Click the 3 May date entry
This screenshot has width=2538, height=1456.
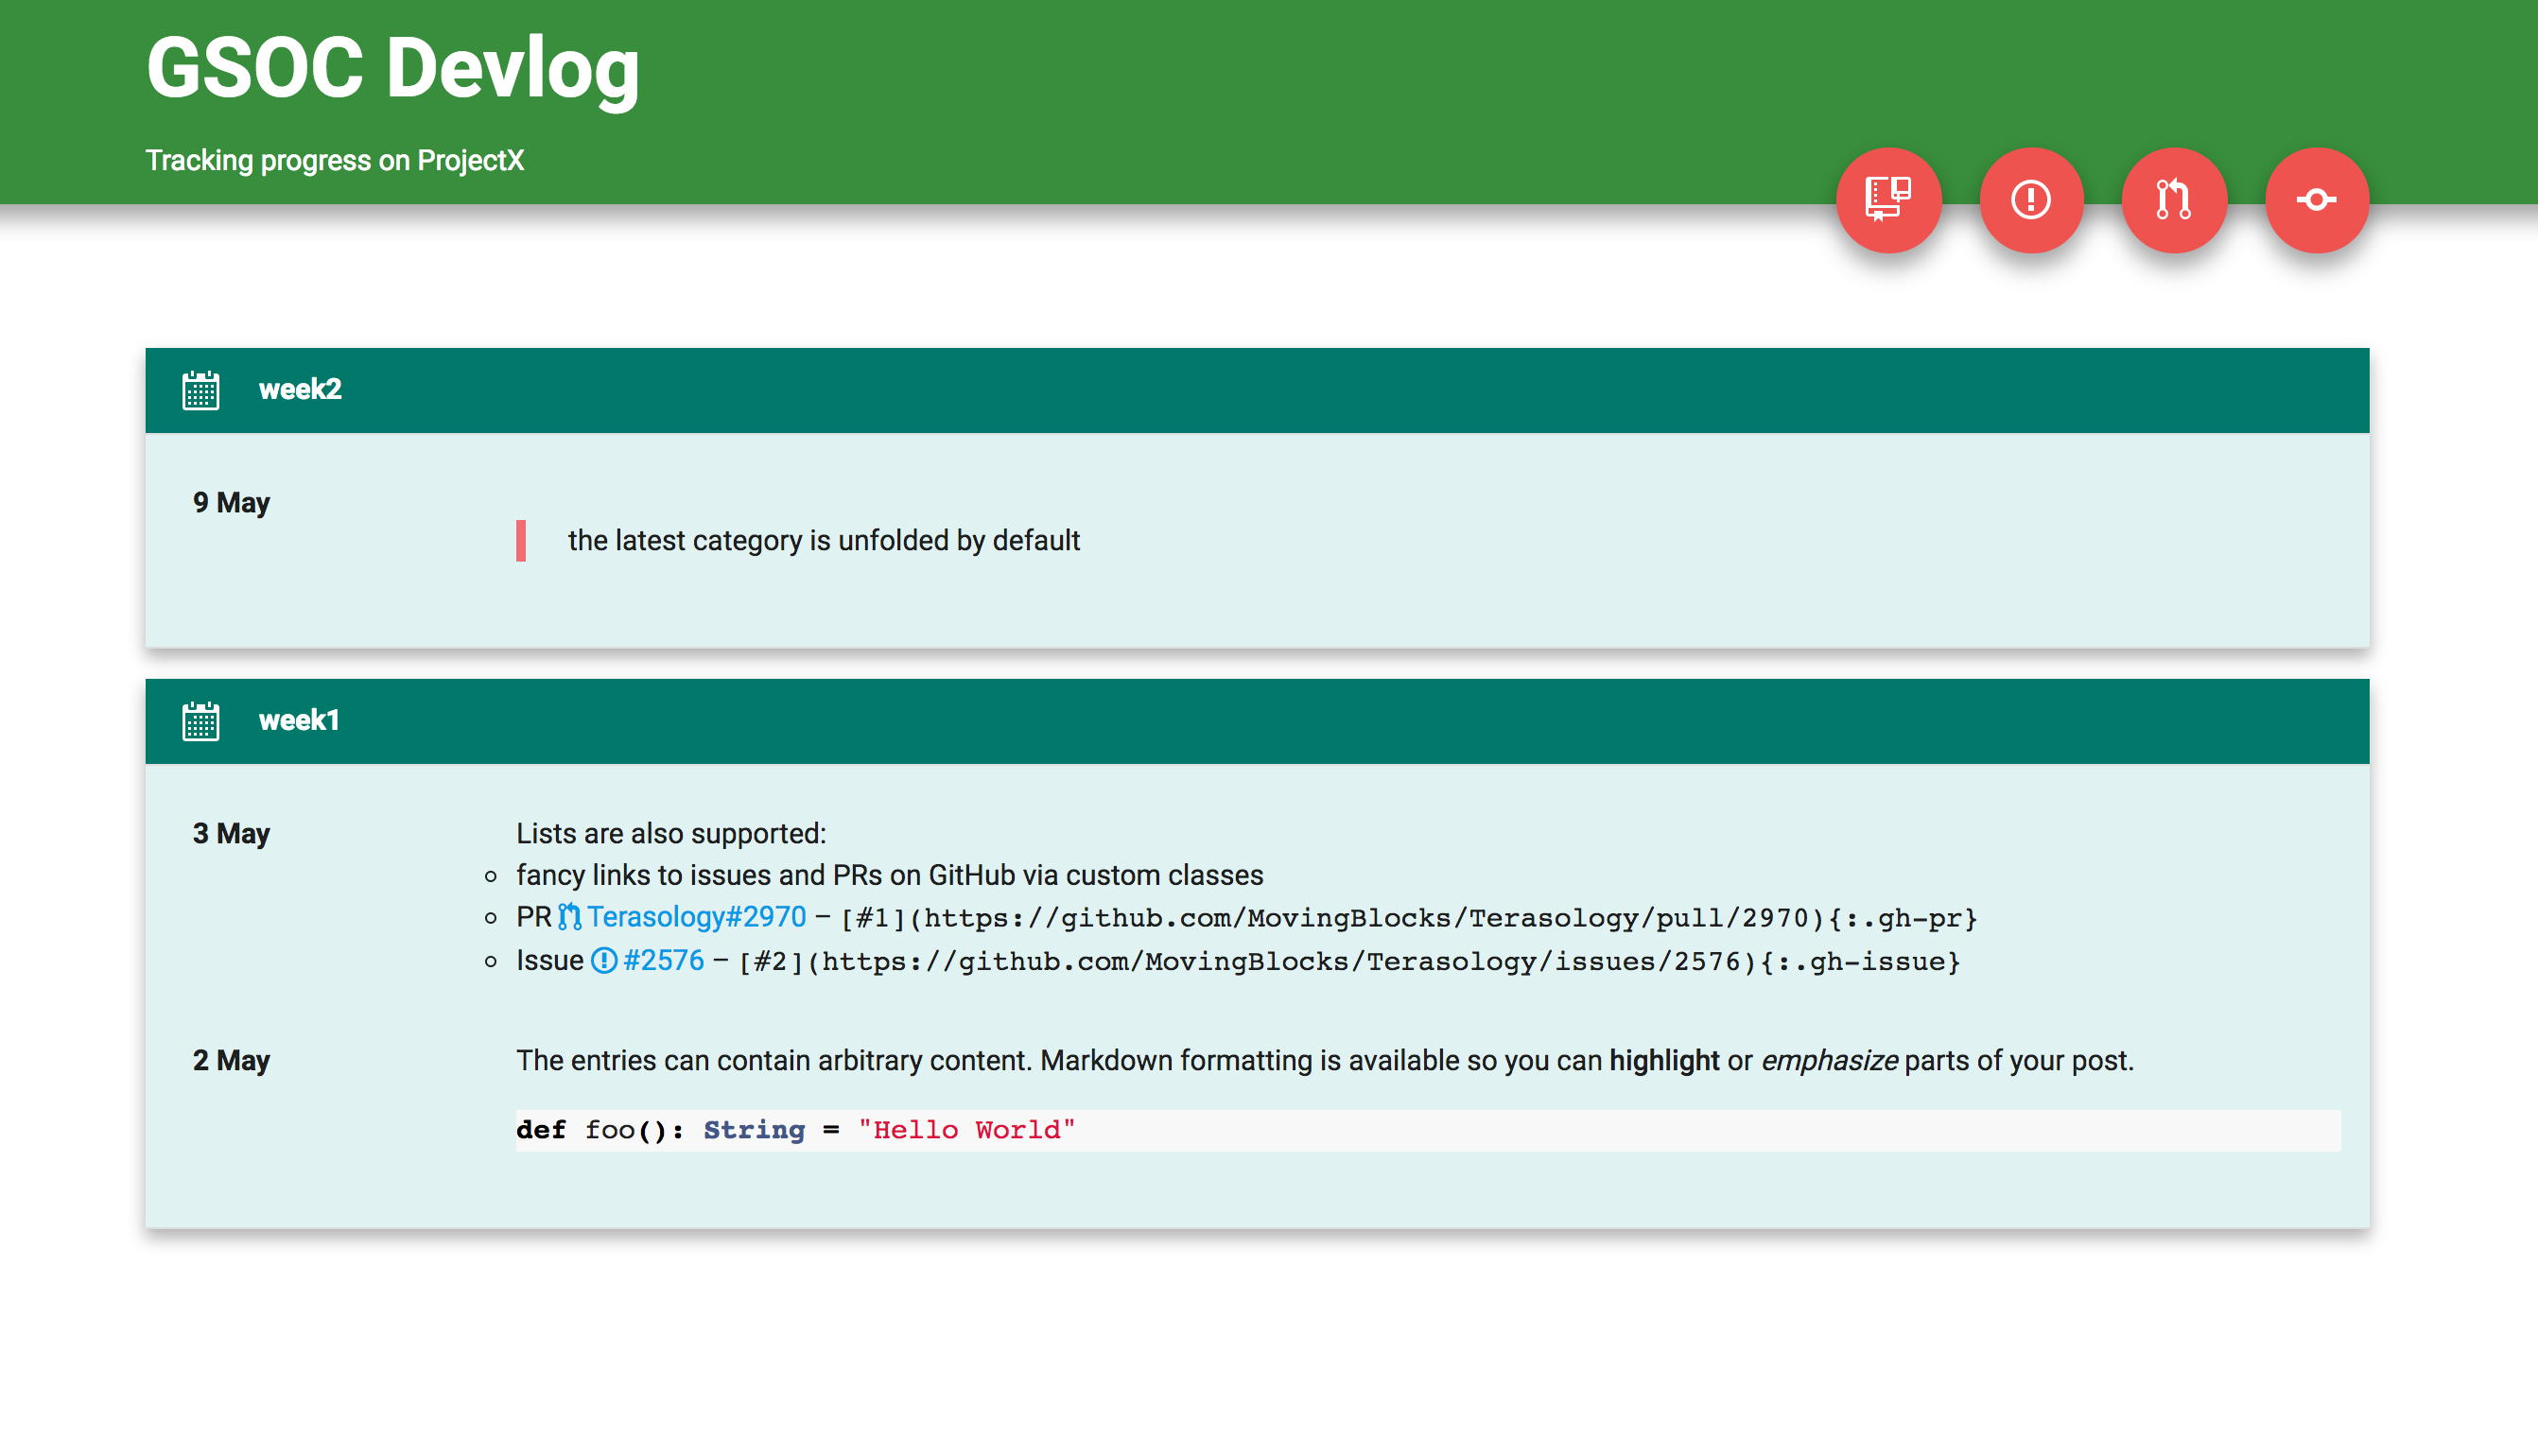(231, 834)
